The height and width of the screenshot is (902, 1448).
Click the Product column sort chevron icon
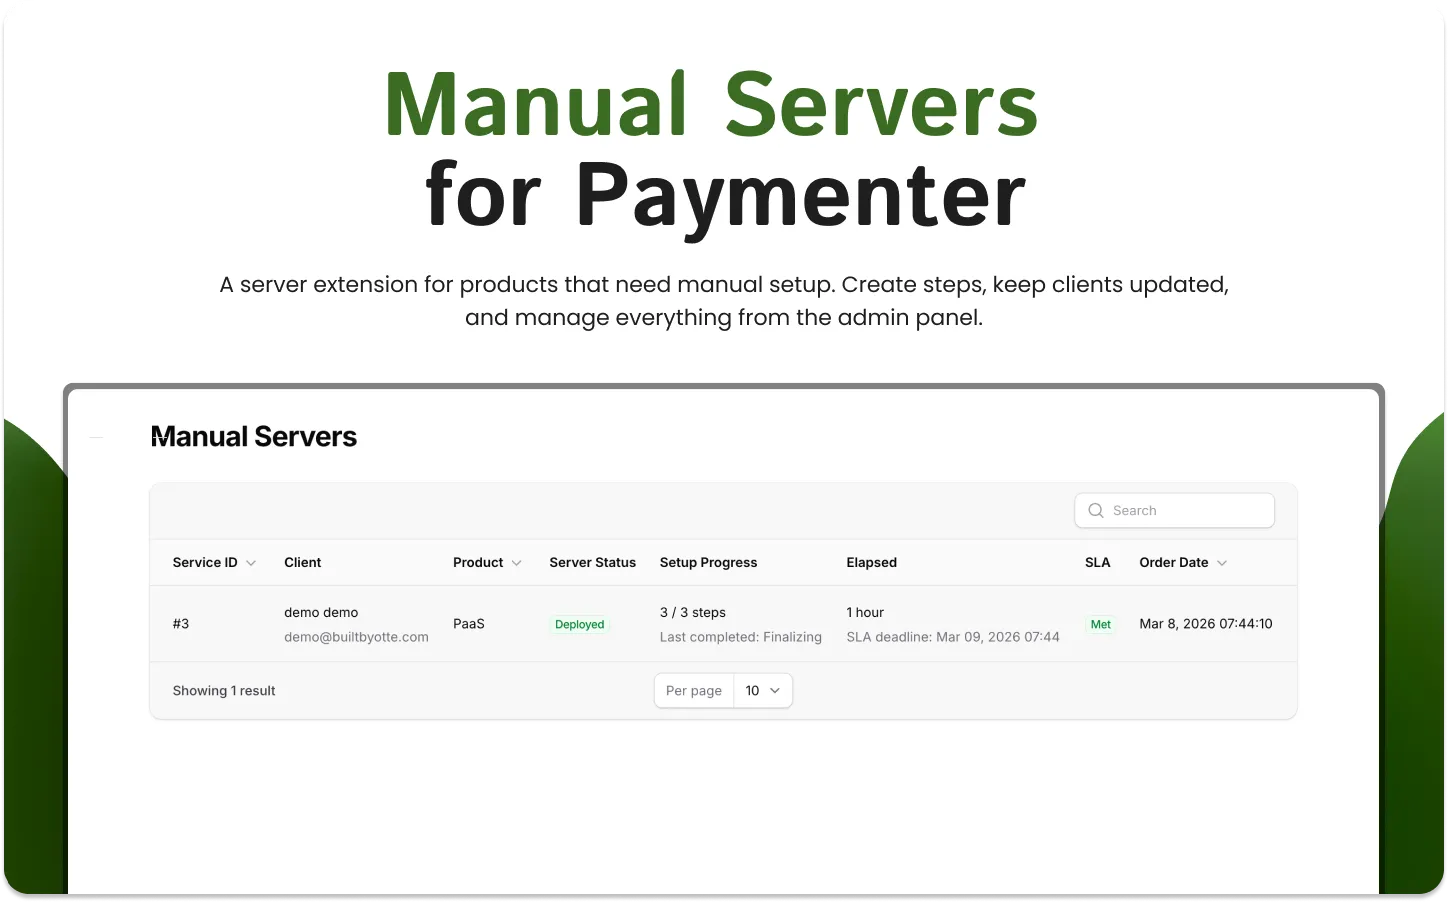517,563
